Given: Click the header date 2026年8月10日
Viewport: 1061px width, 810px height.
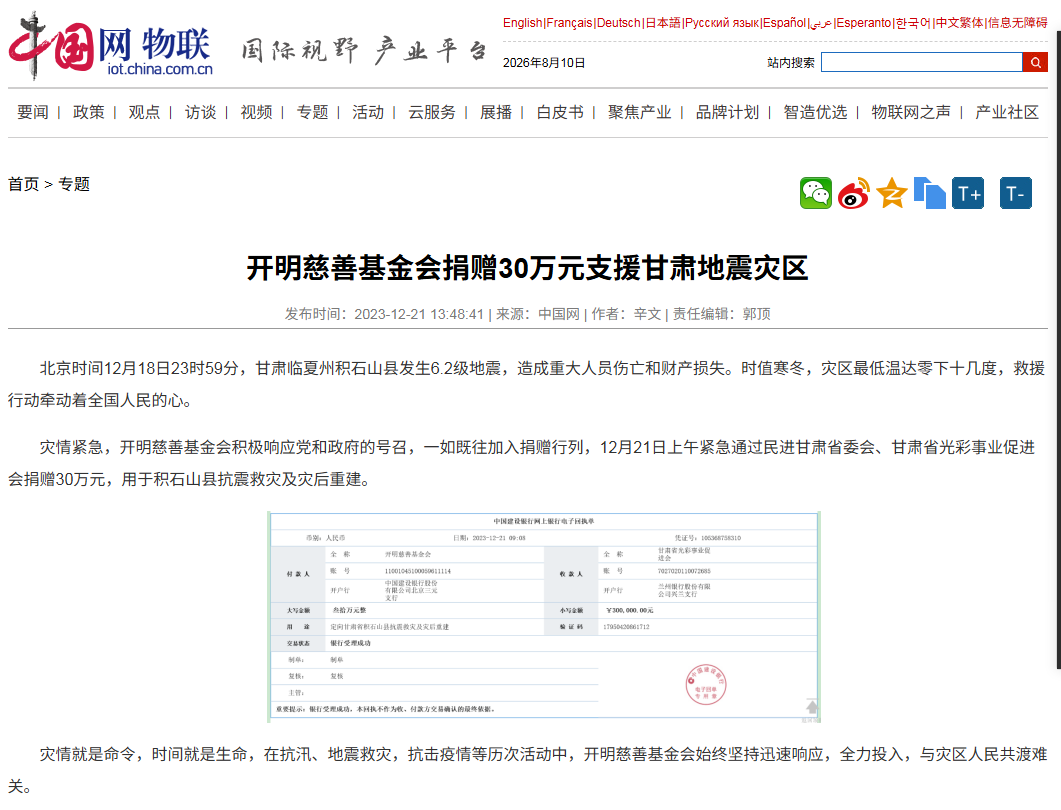Looking at the screenshot, I should [x=544, y=63].
